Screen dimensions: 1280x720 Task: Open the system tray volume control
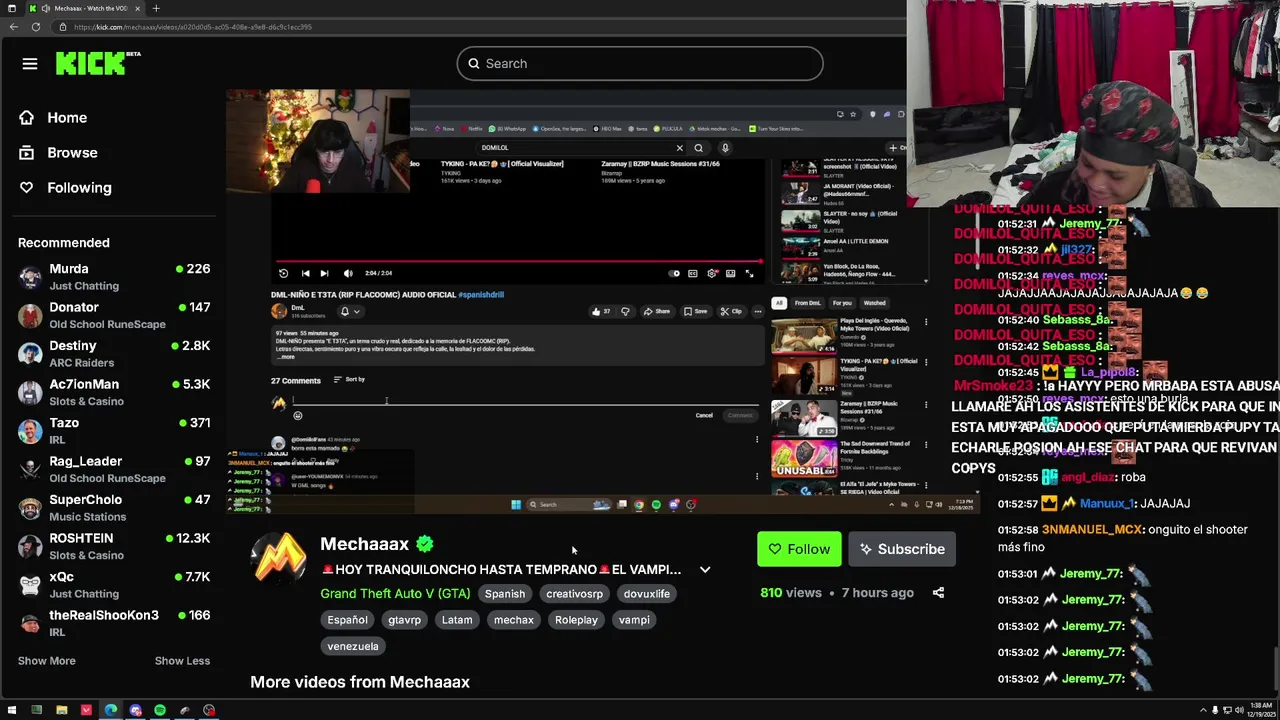1239,710
